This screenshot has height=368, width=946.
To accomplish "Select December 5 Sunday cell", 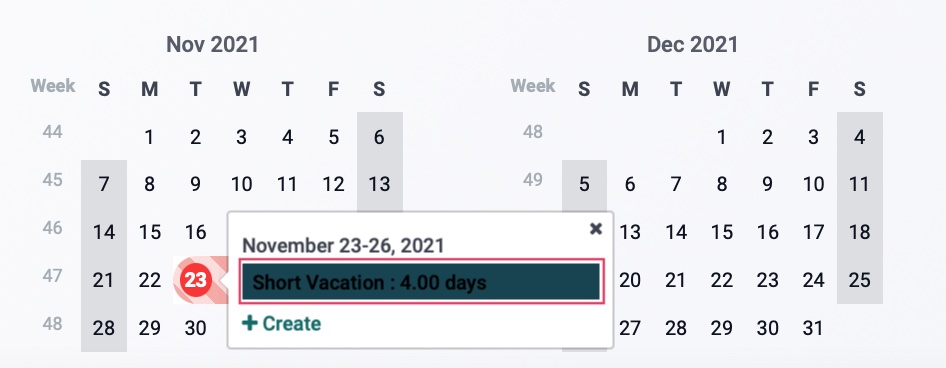I will (x=584, y=184).
